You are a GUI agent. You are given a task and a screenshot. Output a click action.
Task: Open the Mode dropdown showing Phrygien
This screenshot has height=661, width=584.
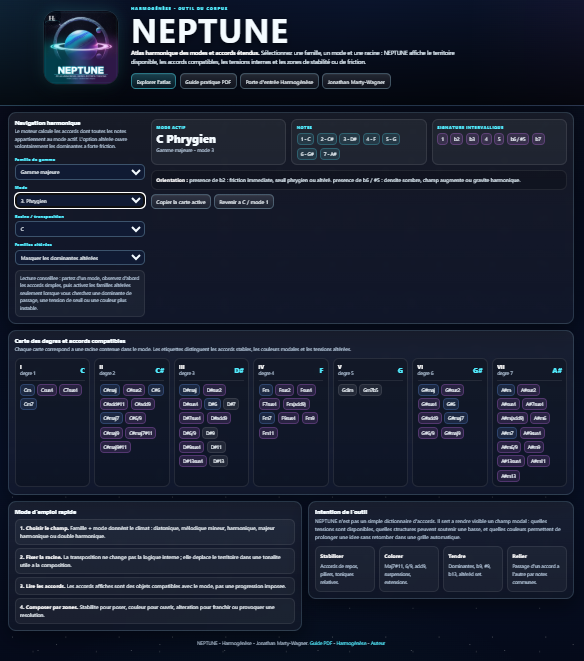[x=80, y=201]
